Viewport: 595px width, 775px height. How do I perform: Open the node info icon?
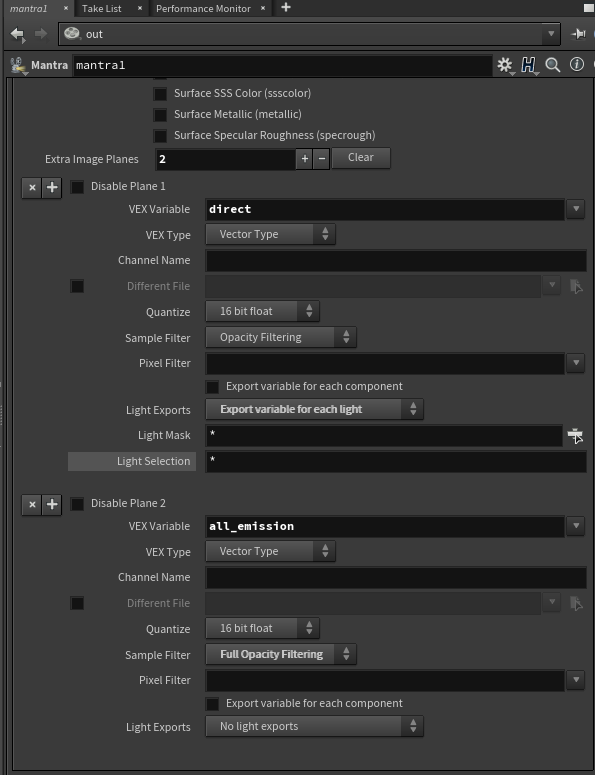576,64
